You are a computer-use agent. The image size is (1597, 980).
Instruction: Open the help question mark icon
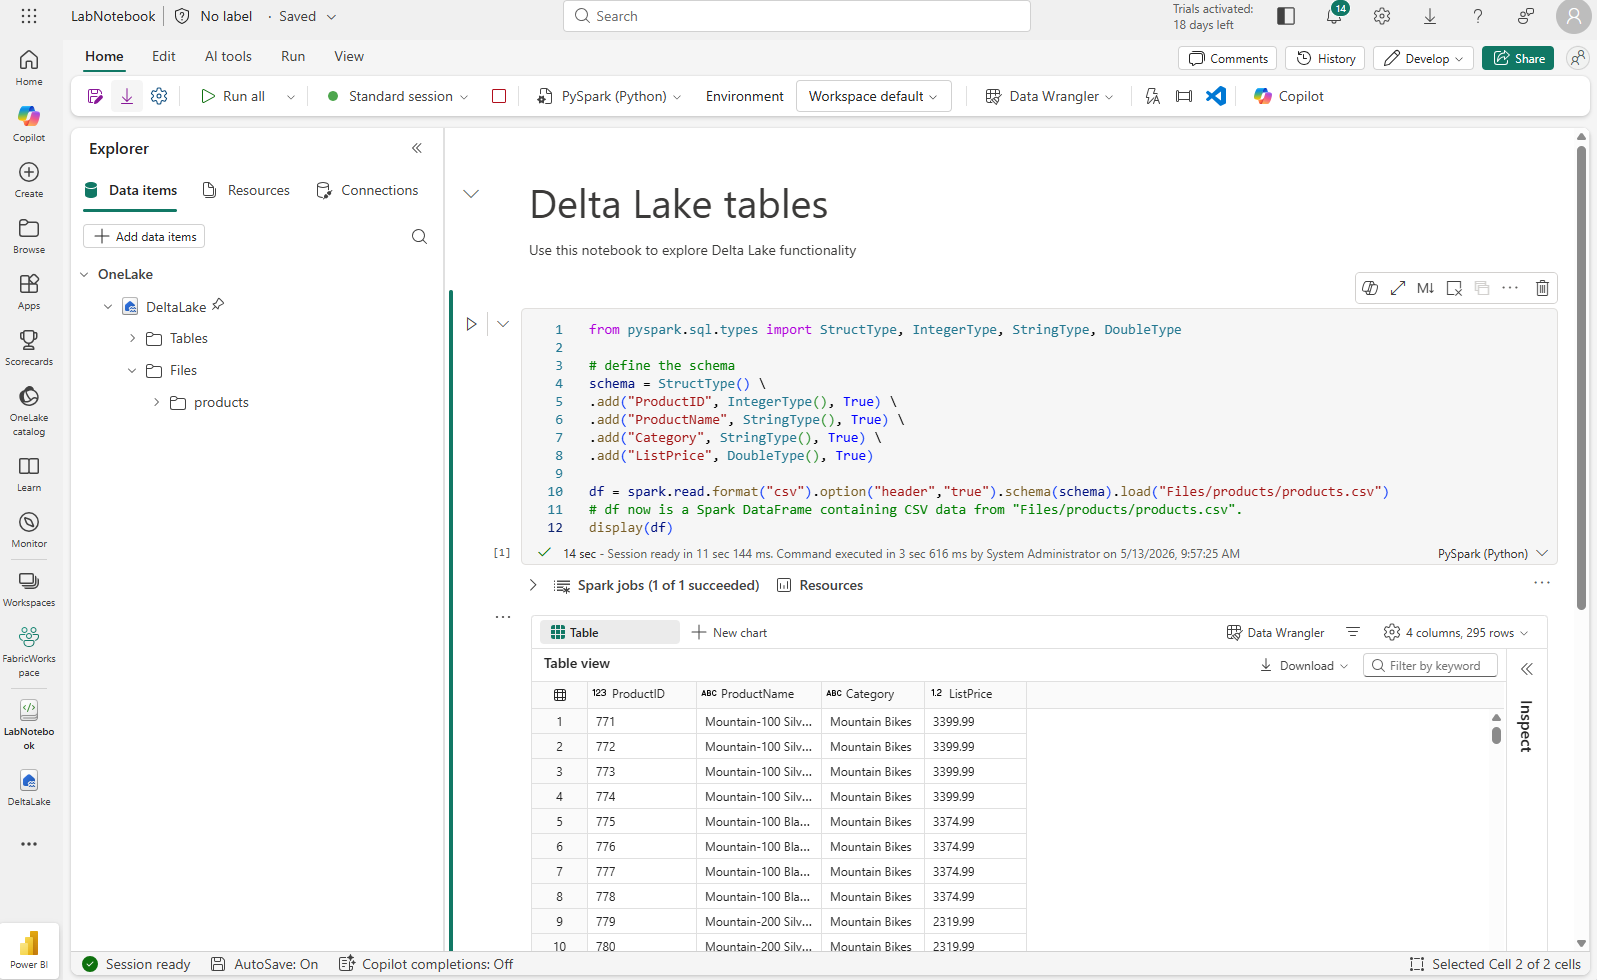(1478, 16)
